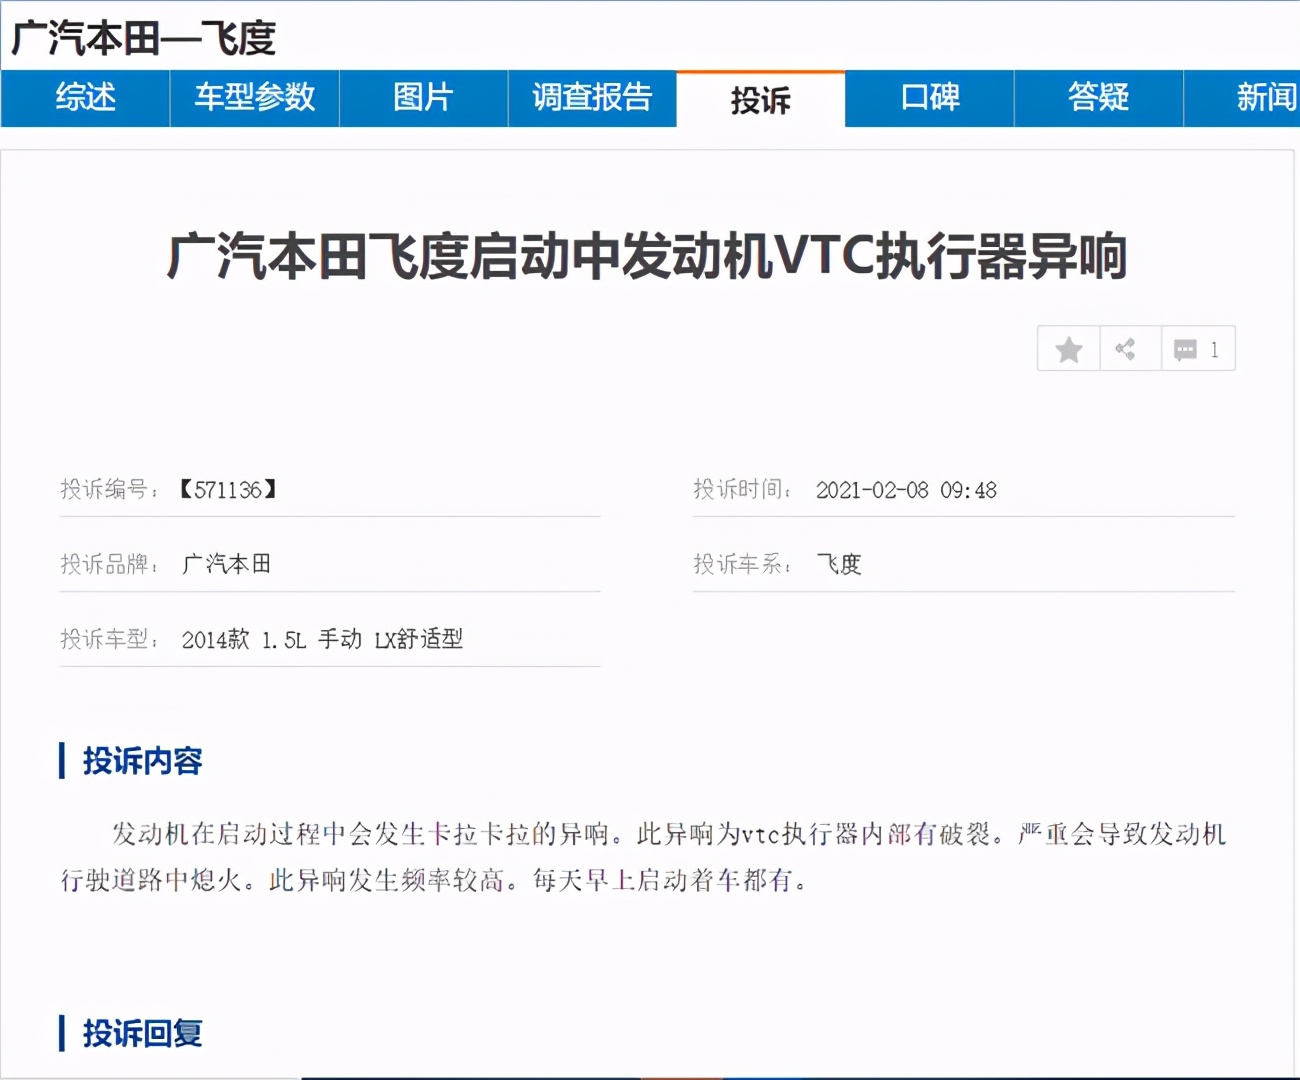Click the car series 飞度 link

[x=840, y=564]
